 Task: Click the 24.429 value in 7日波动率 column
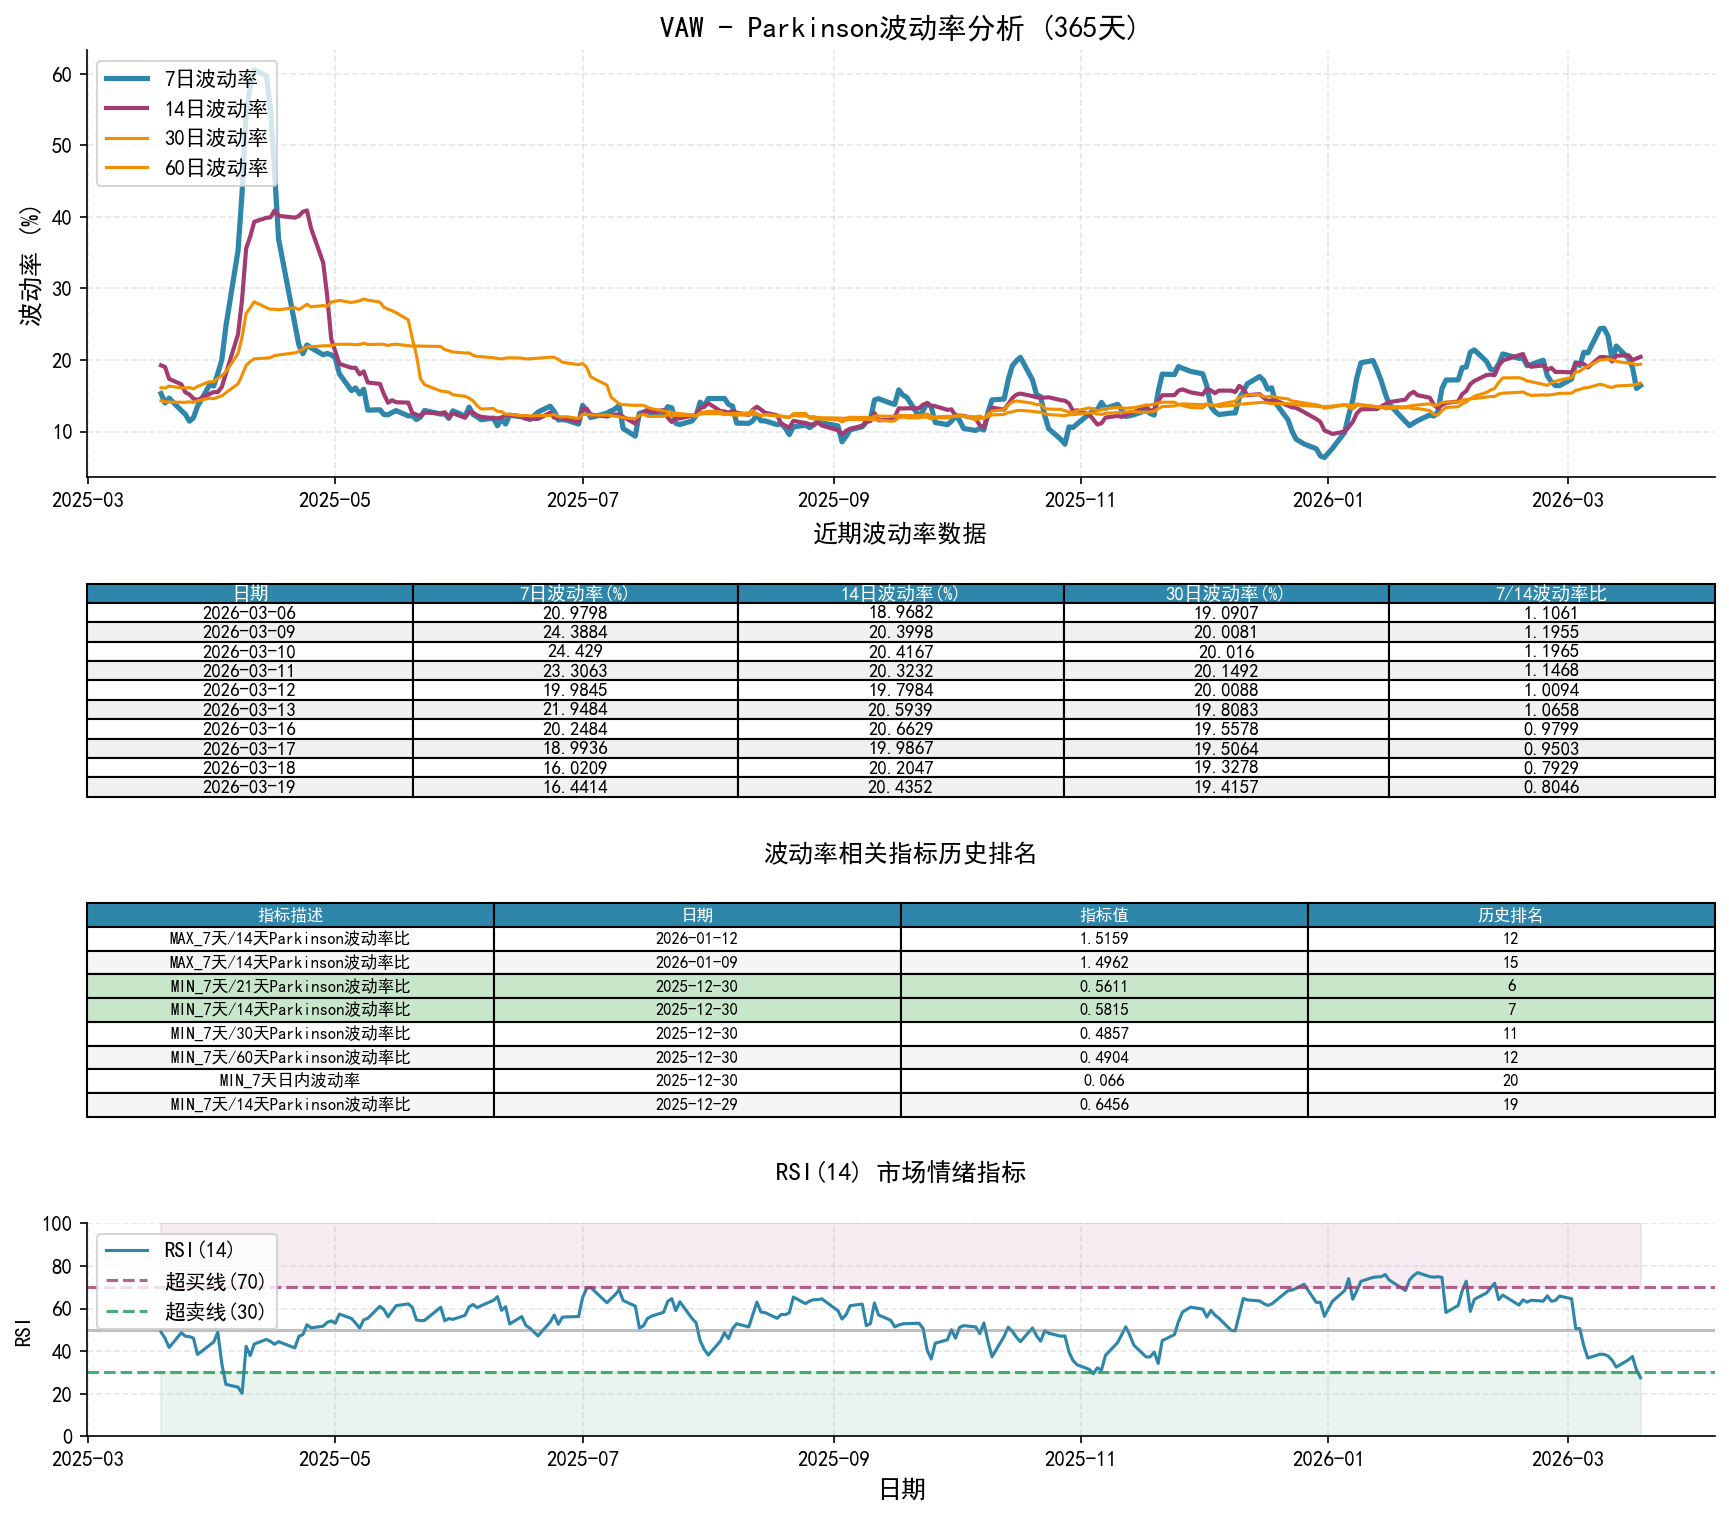[x=575, y=651]
